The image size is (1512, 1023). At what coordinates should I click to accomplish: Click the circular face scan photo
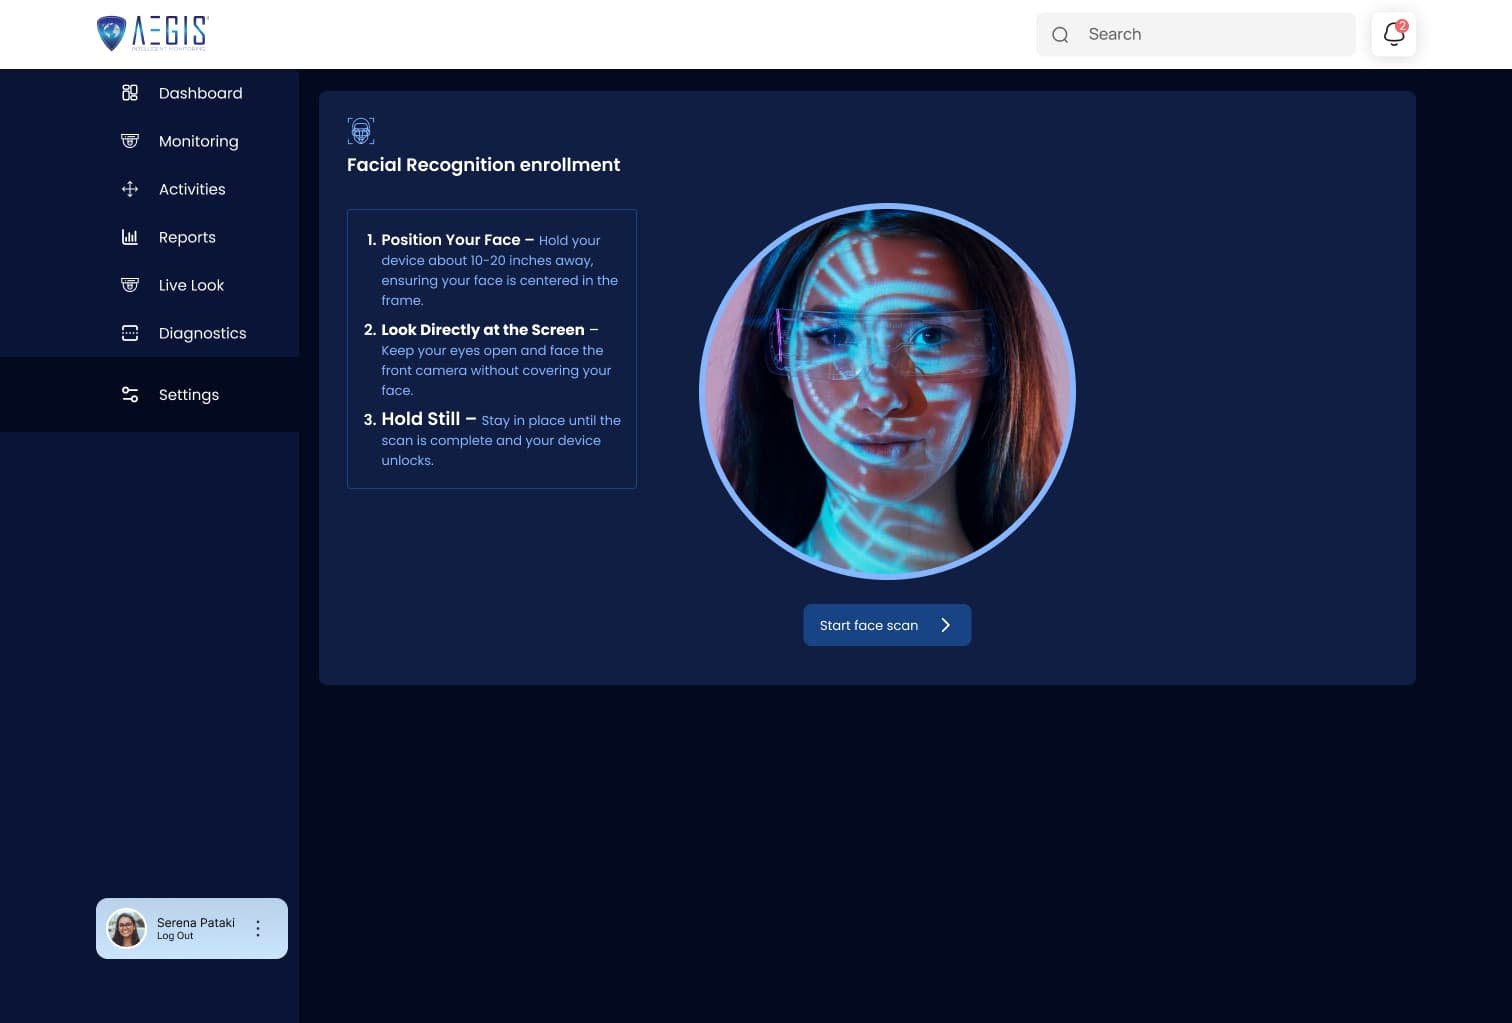click(887, 391)
